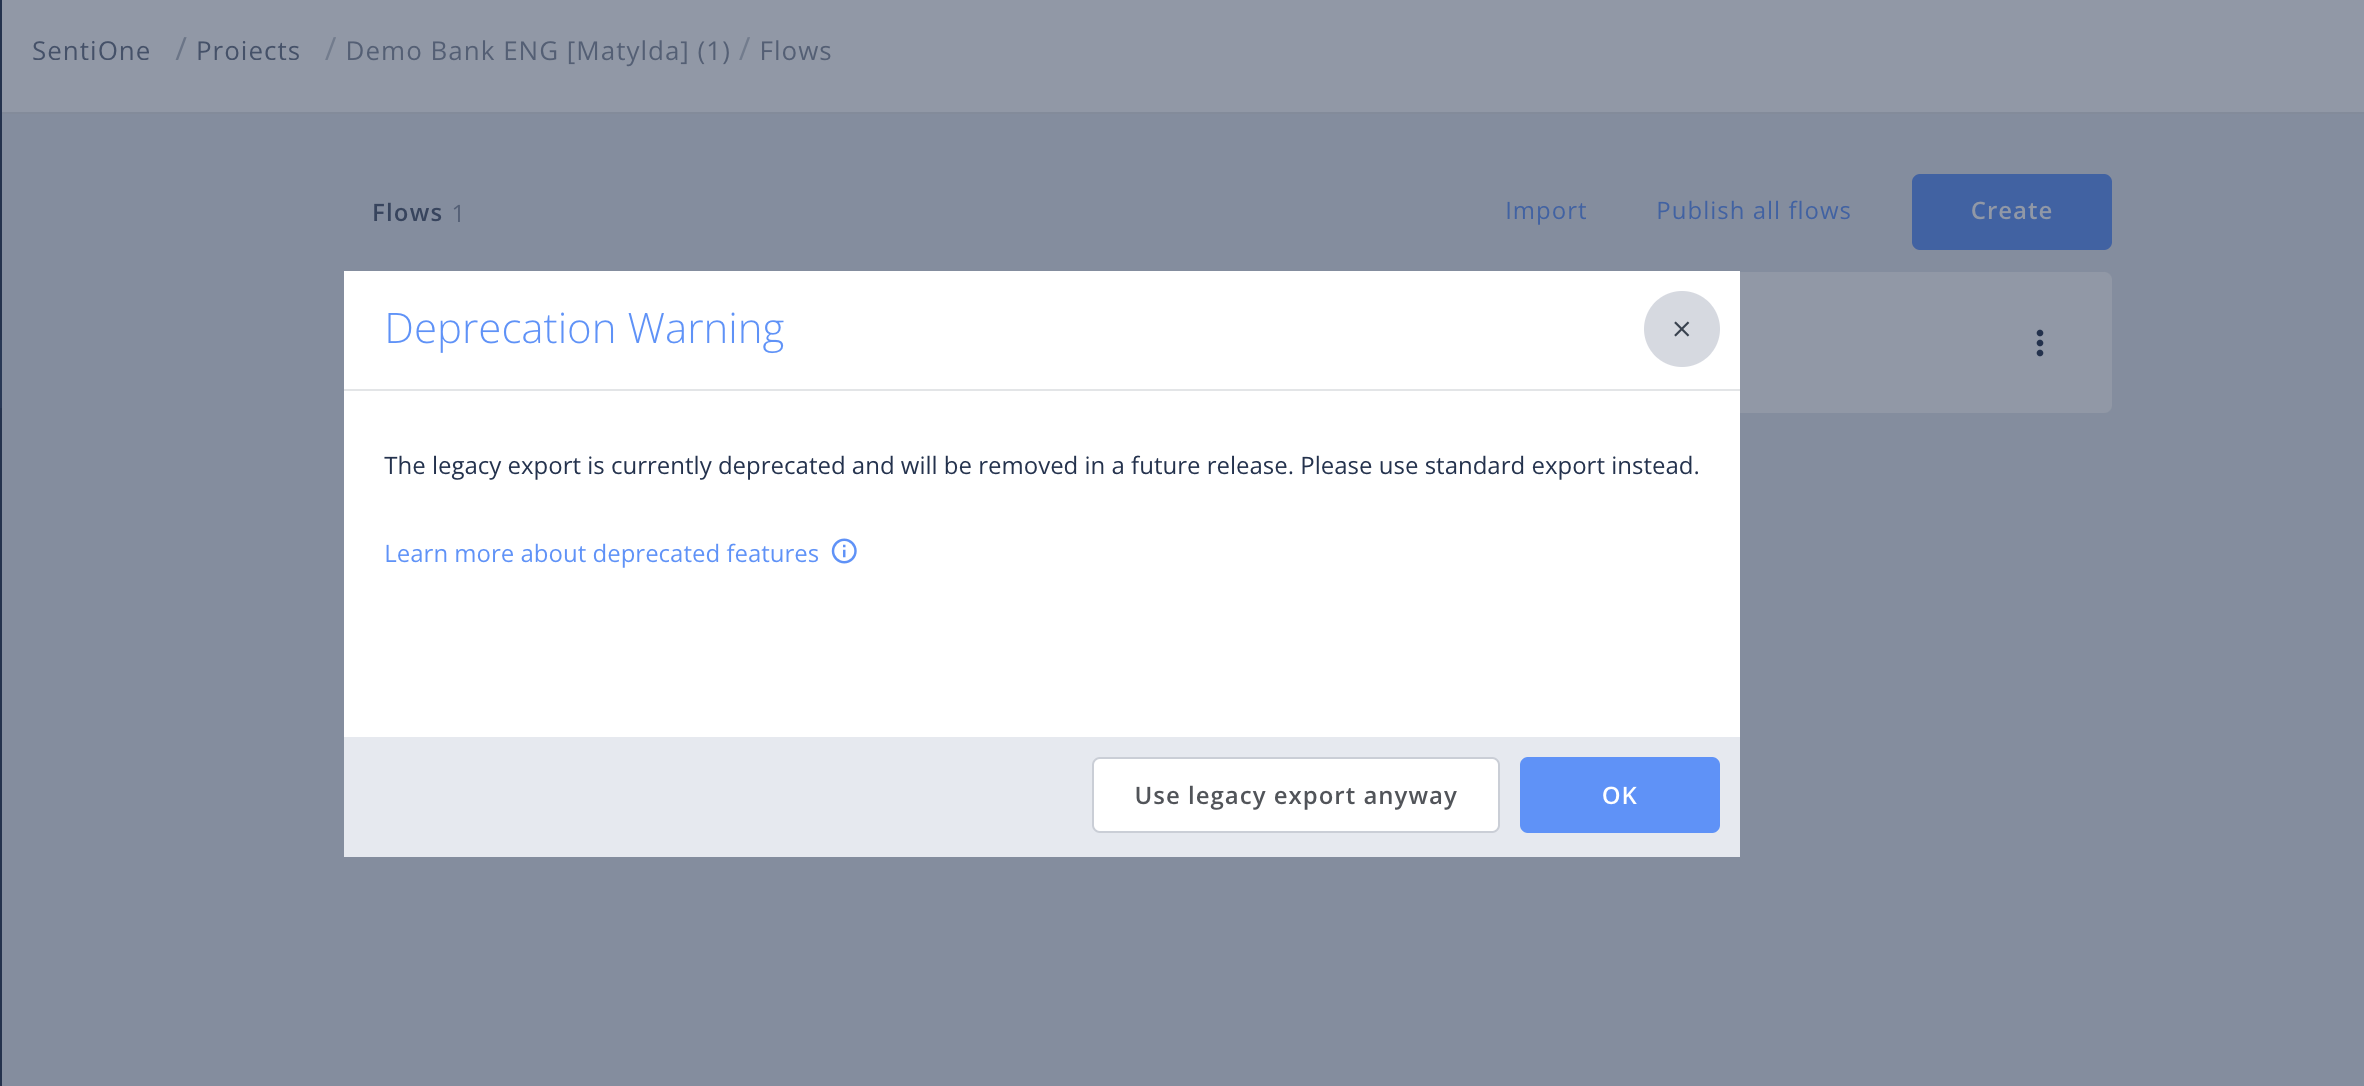The width and height of the screenshot is (2364, 1086).
Task: Click Import in the Flows header
Action: [1545, 211]
